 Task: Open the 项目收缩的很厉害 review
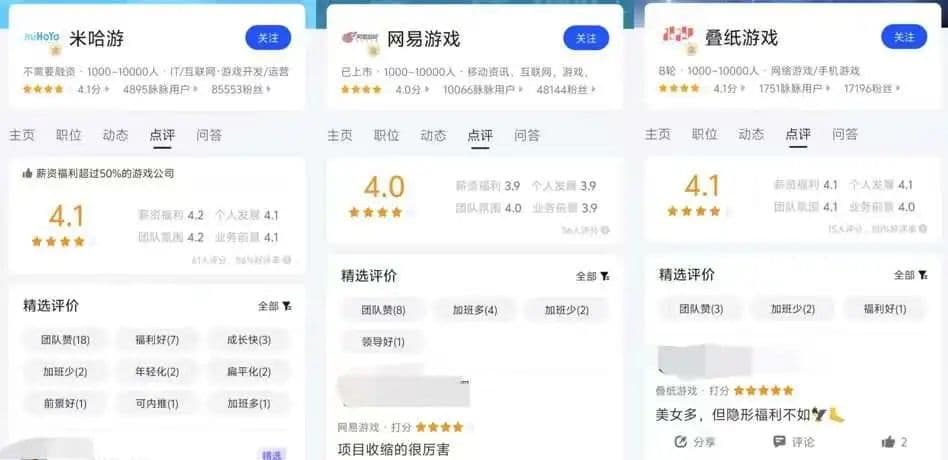(393, 450)
